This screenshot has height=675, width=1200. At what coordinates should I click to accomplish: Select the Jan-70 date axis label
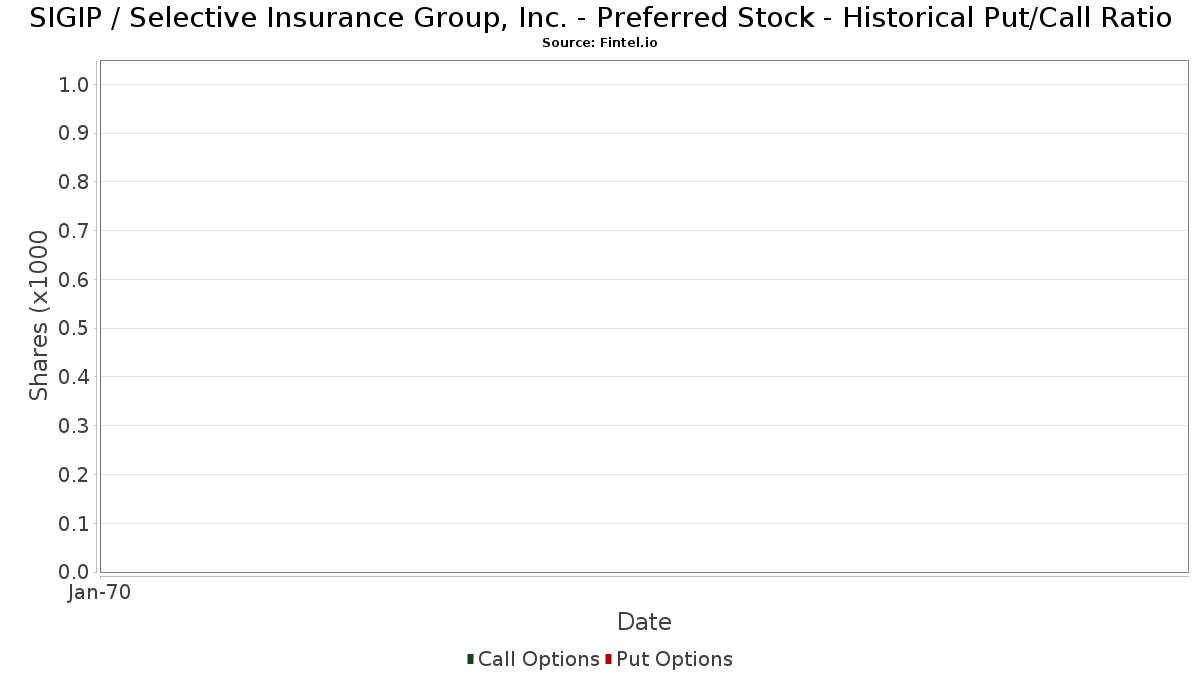coord(99,593)
